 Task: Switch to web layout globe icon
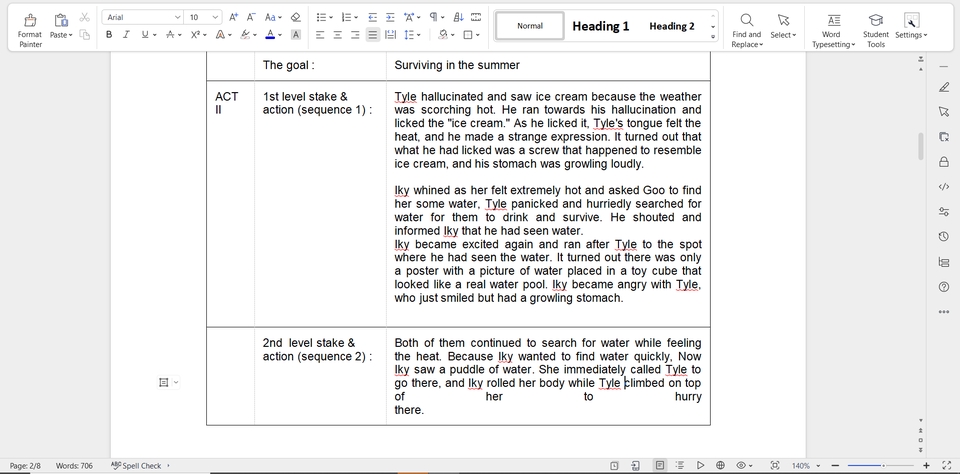[x=721, y=465]
